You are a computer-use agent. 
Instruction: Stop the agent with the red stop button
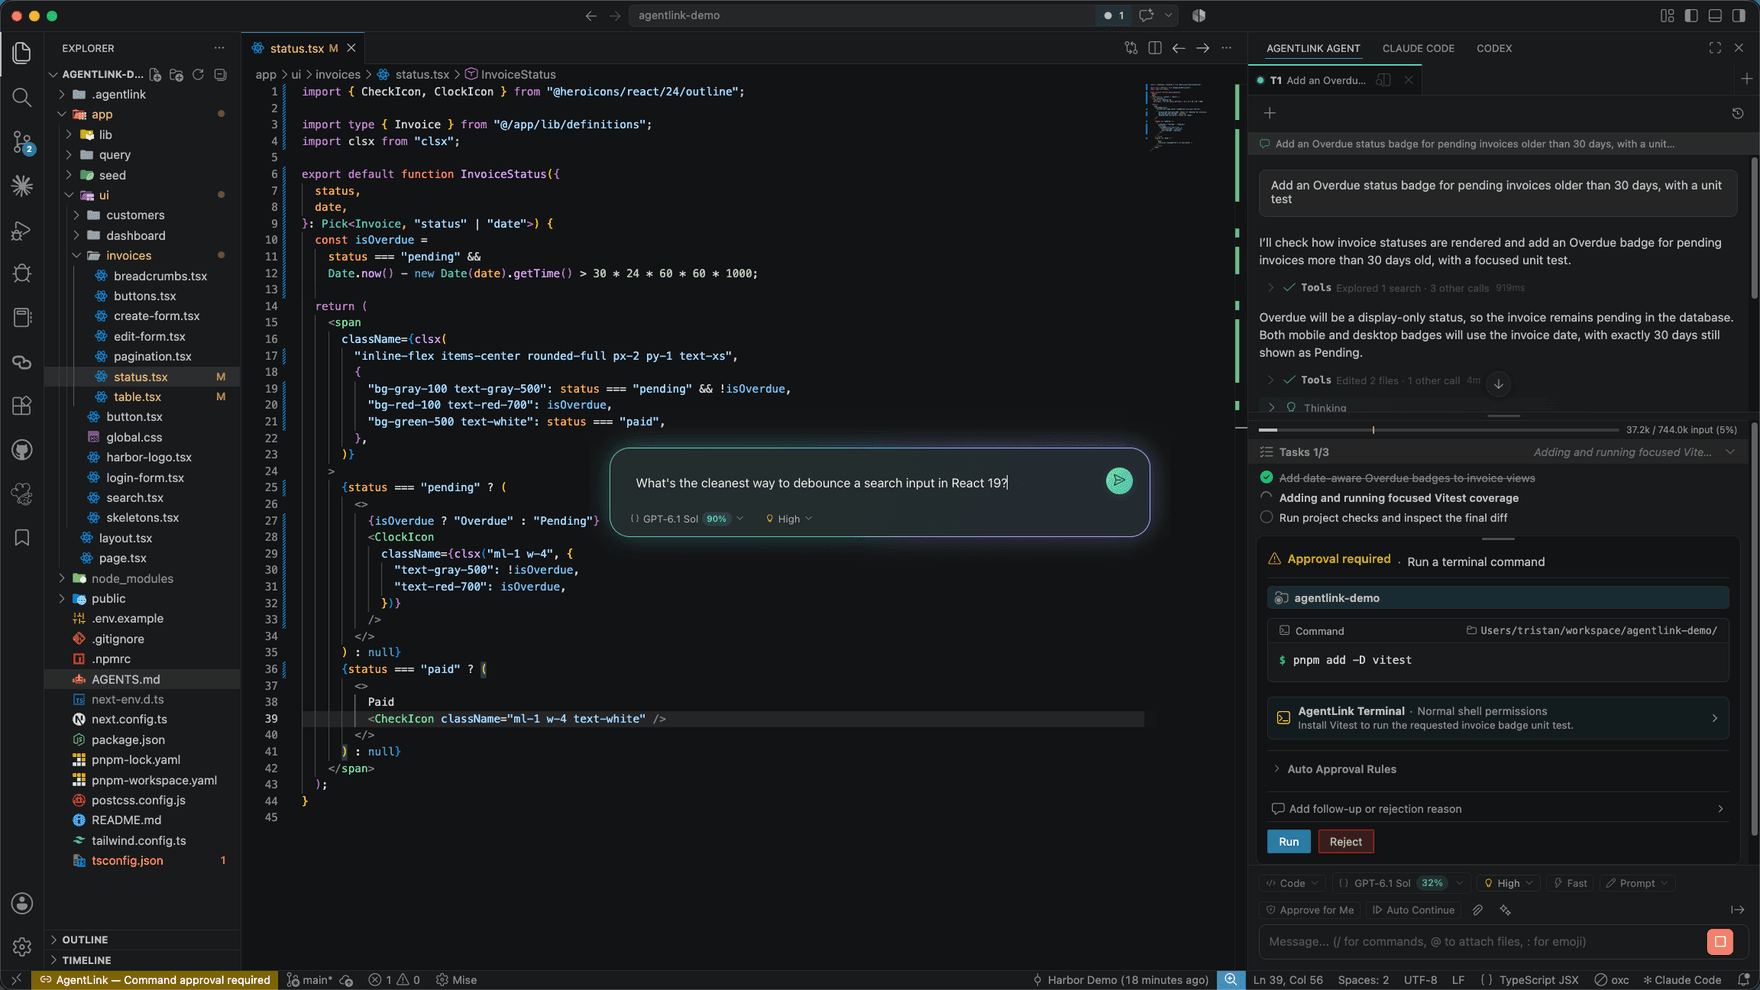(x=1720, y=942)
